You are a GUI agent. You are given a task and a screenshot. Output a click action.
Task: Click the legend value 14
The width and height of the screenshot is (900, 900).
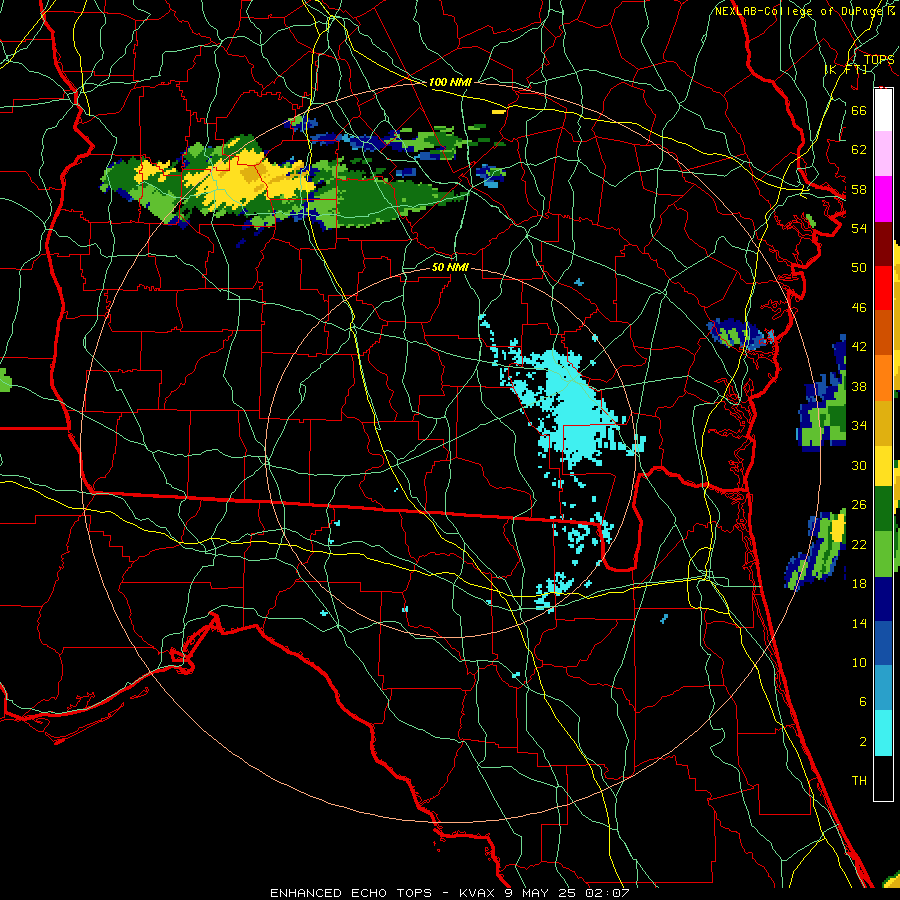click(859, 623)
